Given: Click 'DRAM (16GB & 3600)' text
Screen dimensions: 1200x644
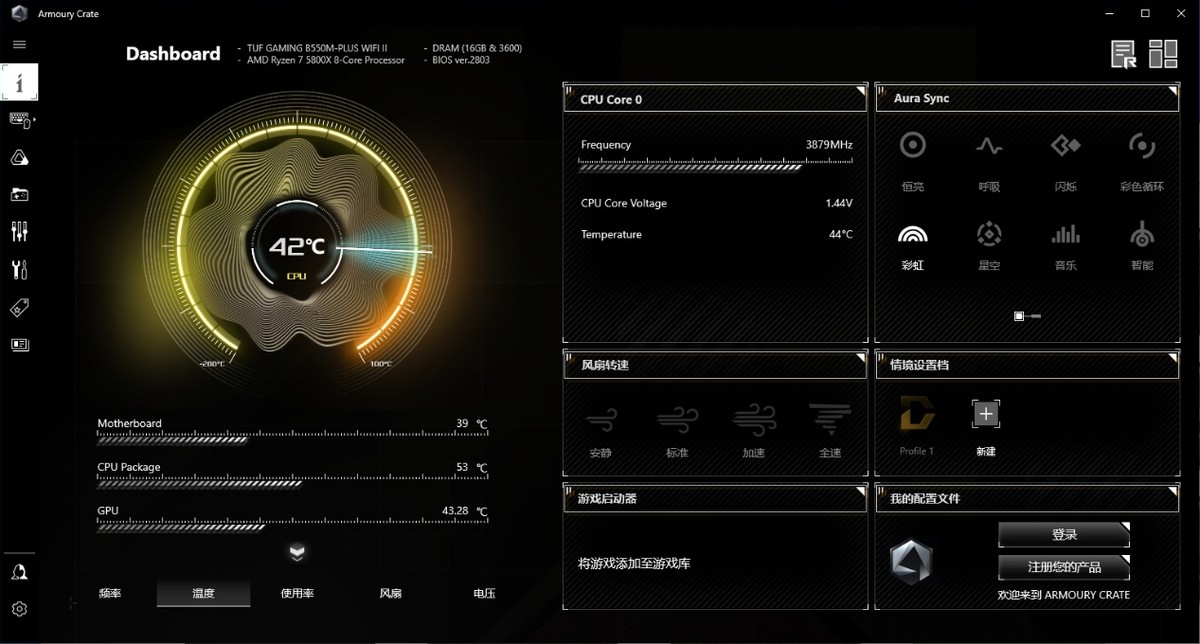Looking at the screenshot, I should point(477,48).
